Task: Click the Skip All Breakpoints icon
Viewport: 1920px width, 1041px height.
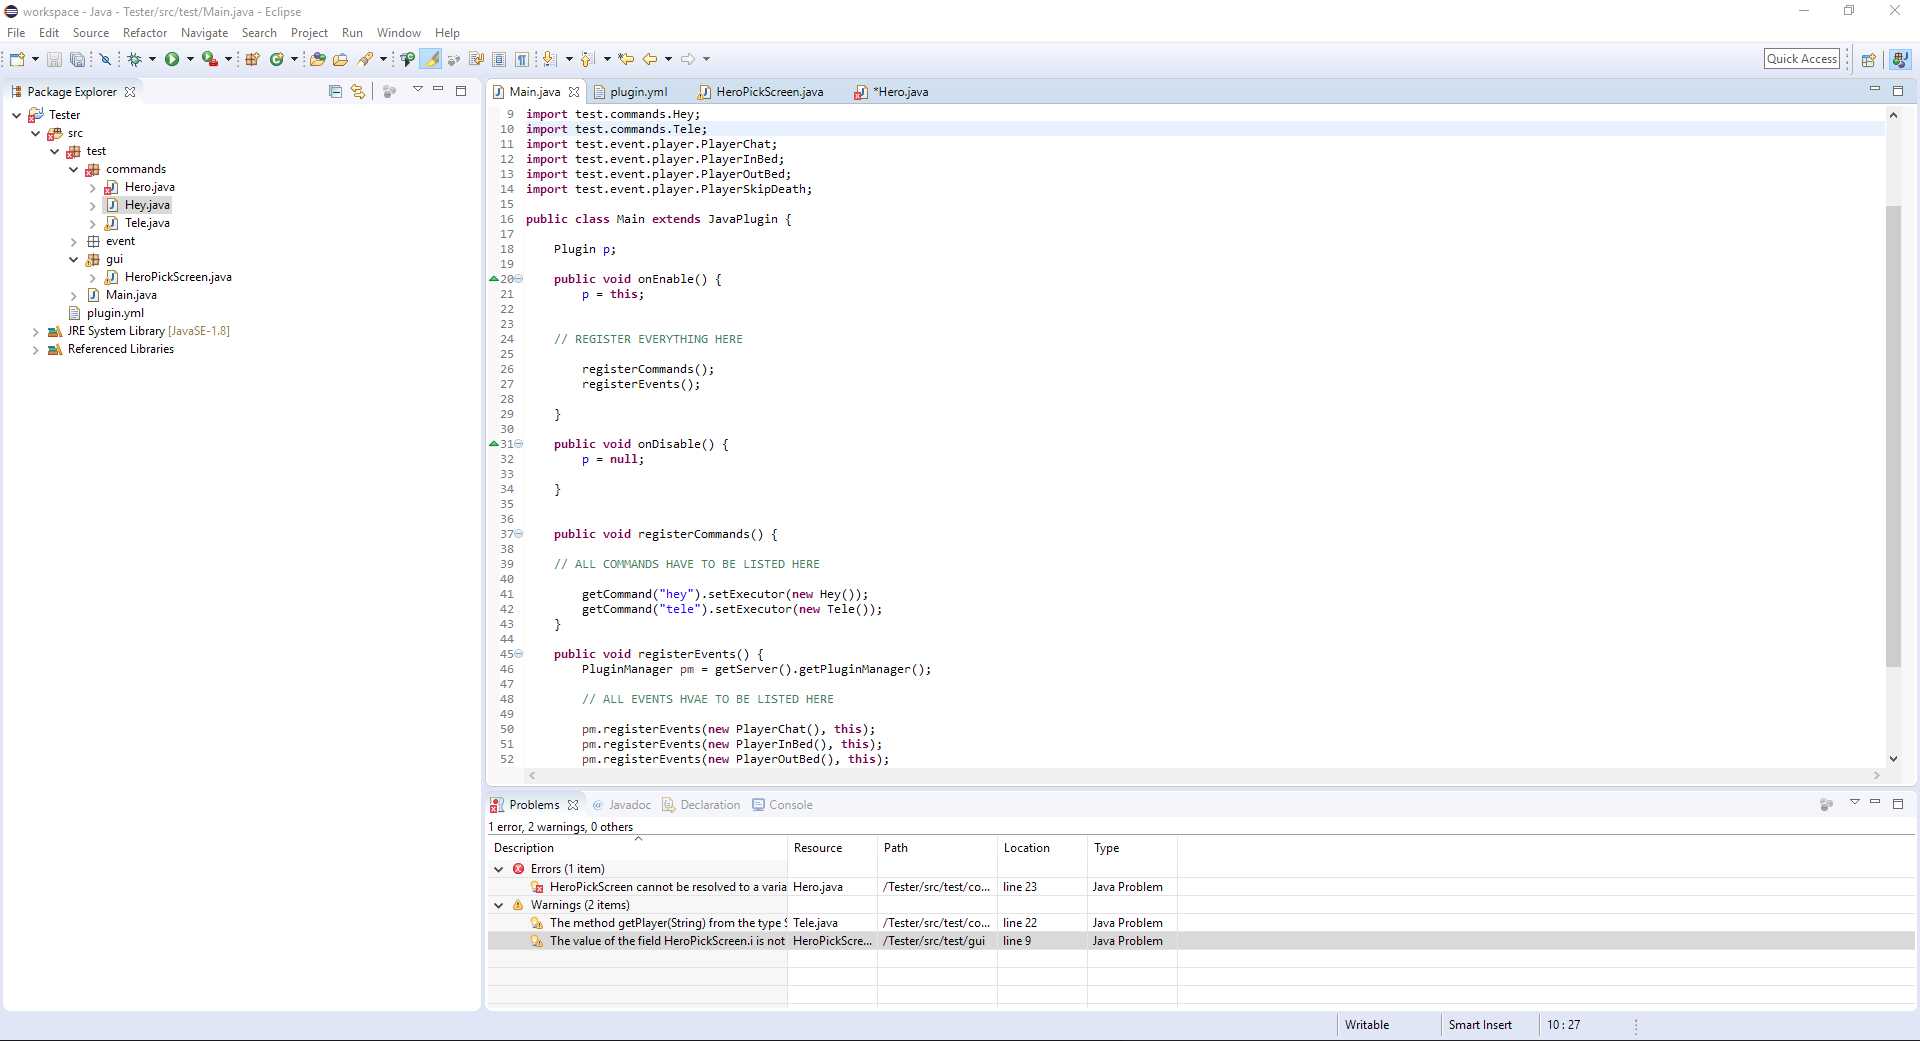Action: click(105, 60)
